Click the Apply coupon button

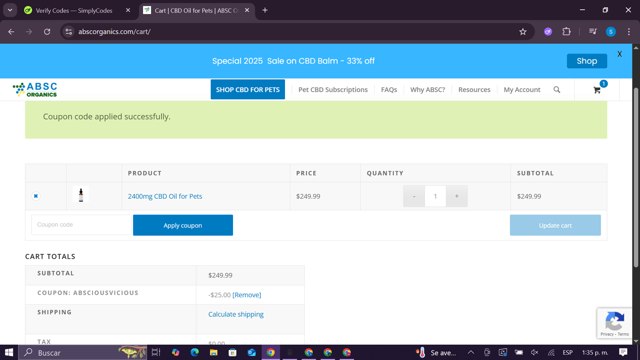[183, 225]
